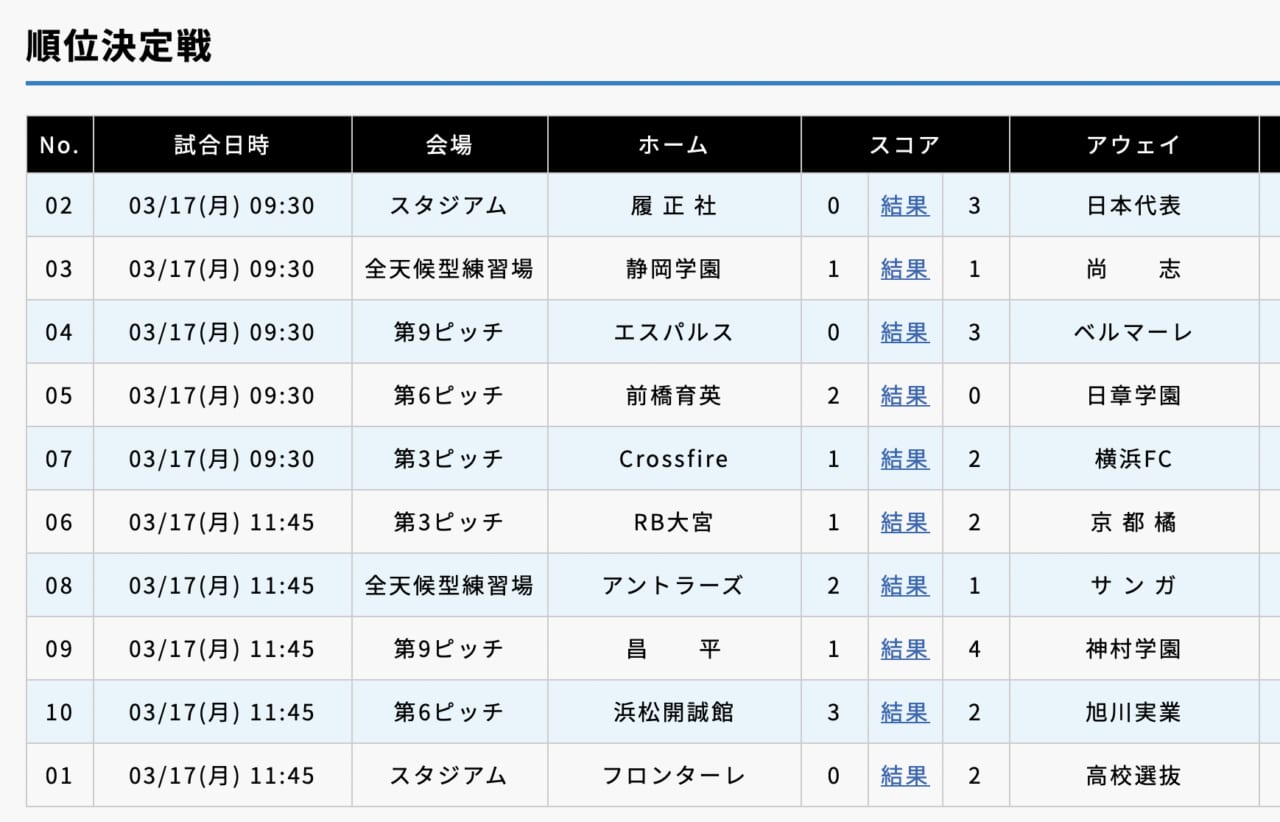
Task: Click match number 02 cell
Action: 60,206
